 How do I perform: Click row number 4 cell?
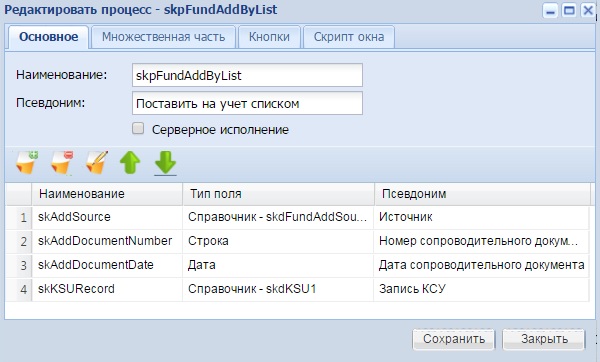click(19, 289)
